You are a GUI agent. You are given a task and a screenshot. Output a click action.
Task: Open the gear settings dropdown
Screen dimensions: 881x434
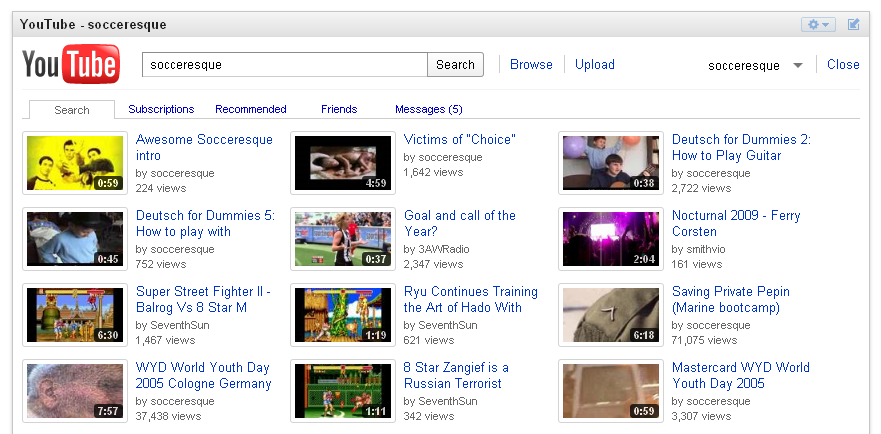coord(817,24)
